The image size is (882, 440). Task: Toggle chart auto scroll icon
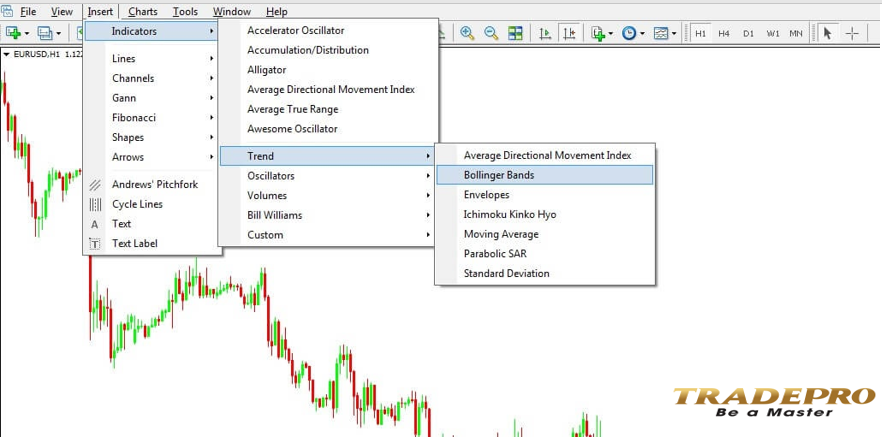[545, 33]
